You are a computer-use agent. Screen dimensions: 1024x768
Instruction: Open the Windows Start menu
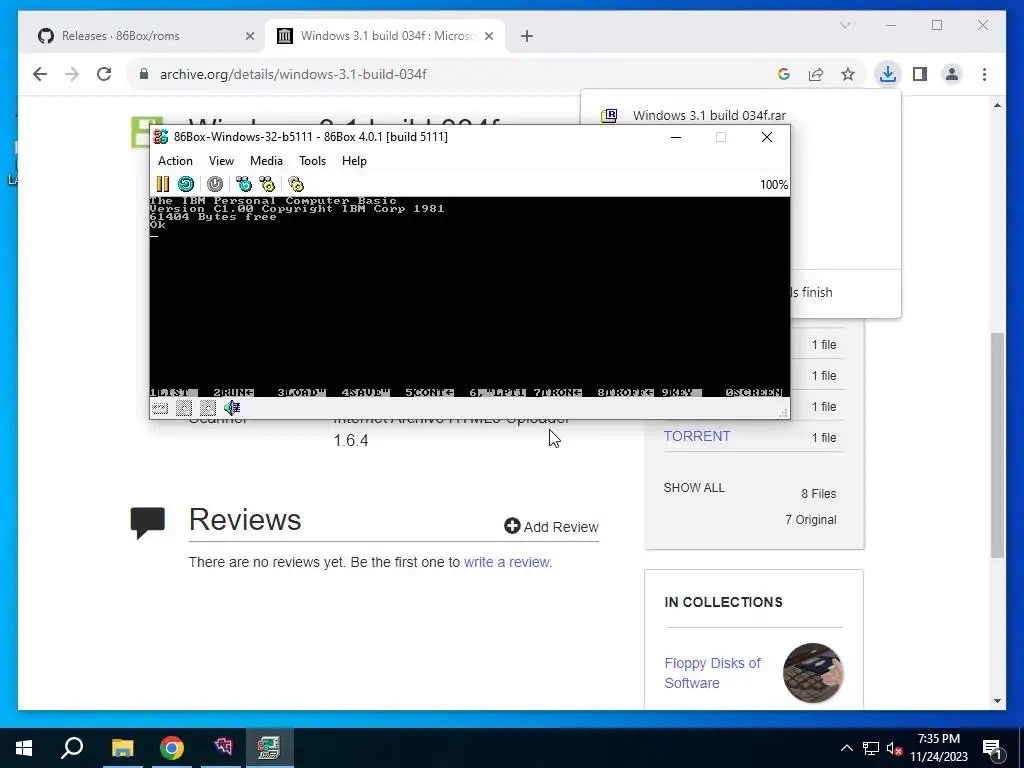pos(24,748)
